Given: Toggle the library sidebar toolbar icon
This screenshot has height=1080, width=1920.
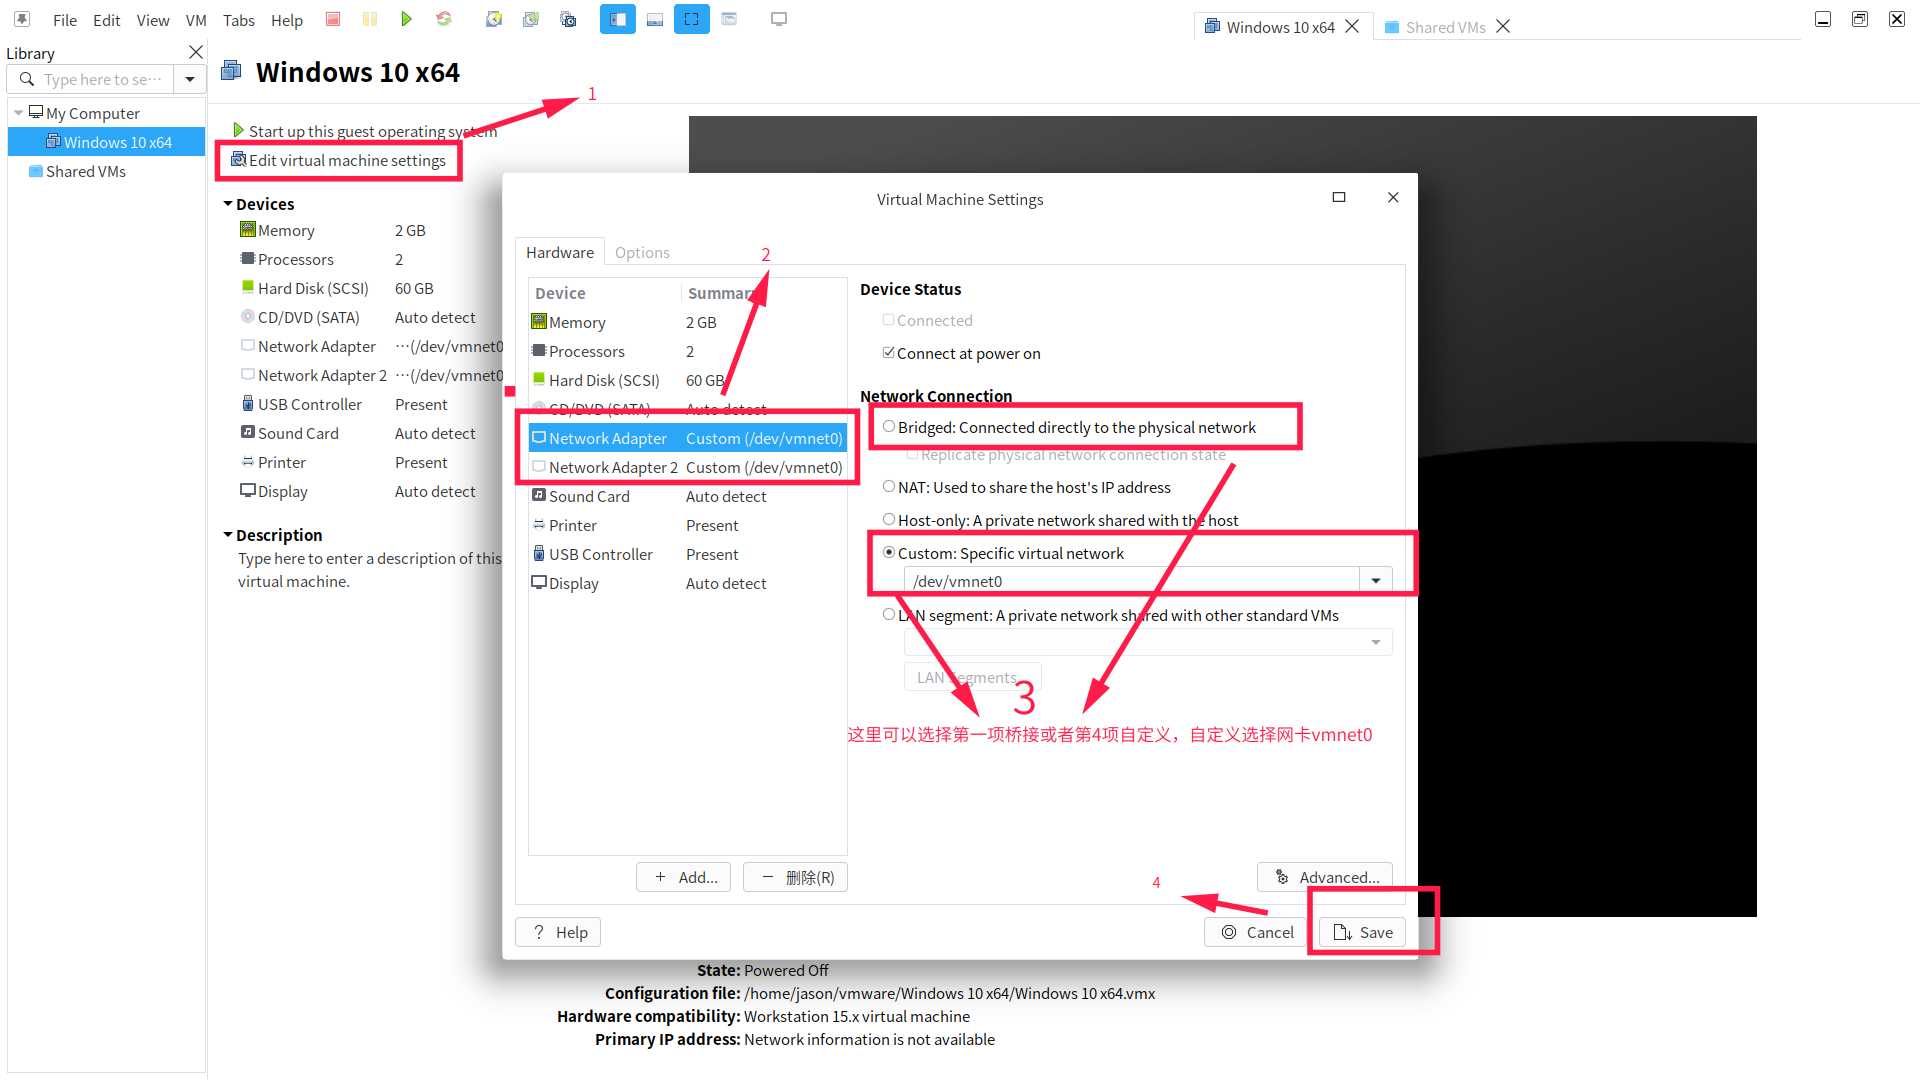Looking at the screenshot, I should [x=618, y=19].
